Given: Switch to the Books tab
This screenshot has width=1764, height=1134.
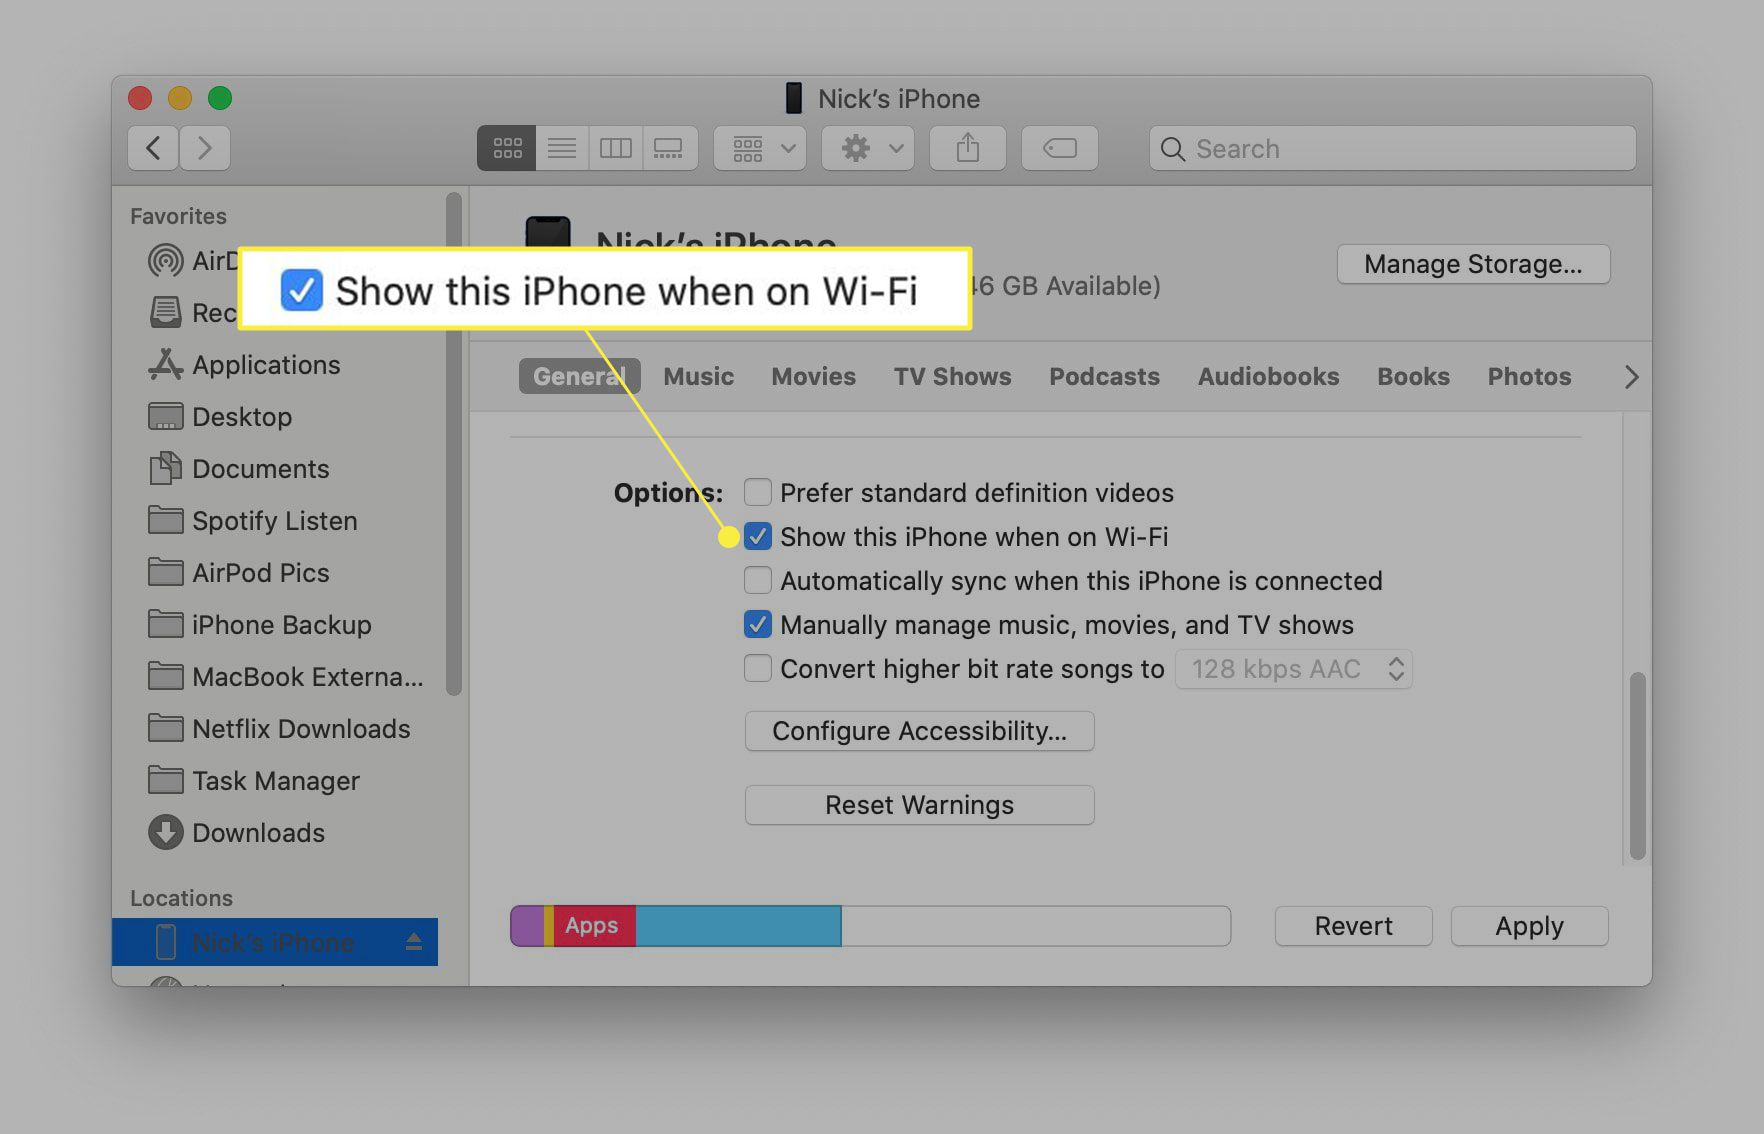Looking at the screenshot, I should 1413,376.
